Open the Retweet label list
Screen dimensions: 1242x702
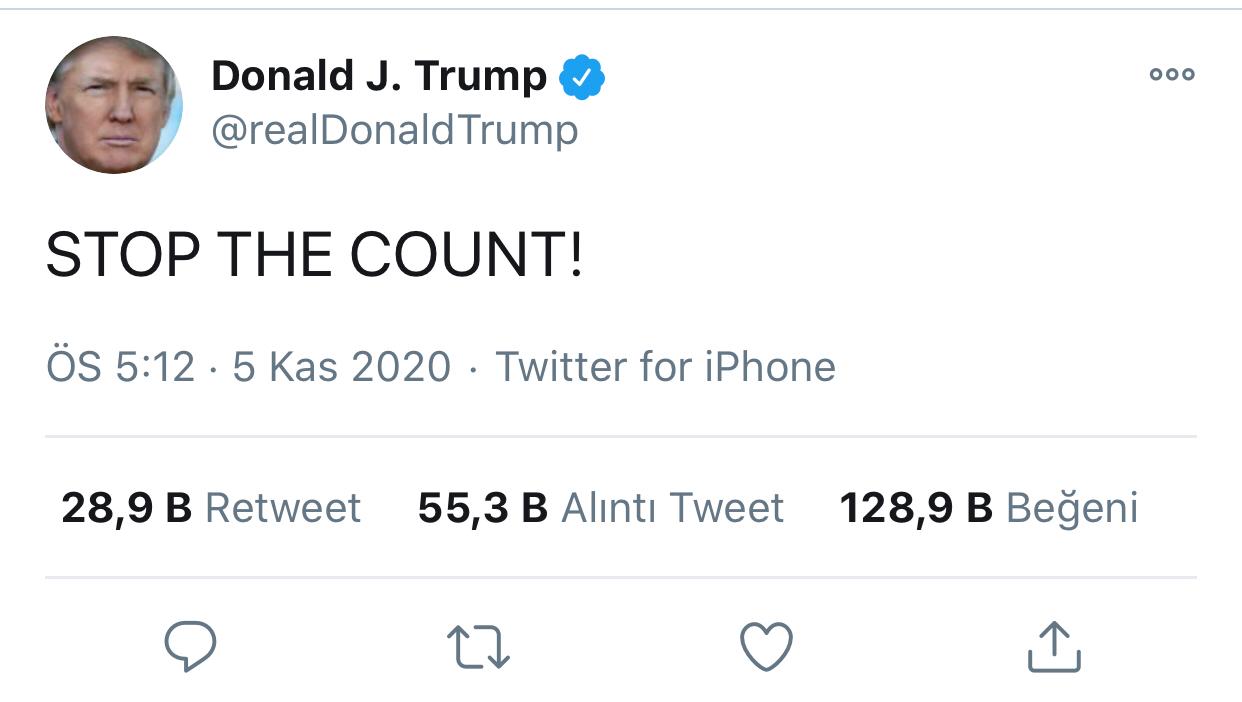[x=282, y=508]
